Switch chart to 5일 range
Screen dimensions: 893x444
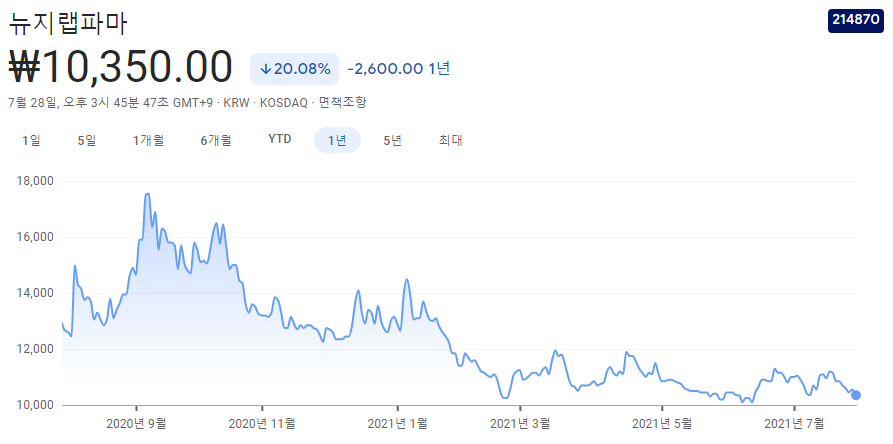tap(87, 140)
